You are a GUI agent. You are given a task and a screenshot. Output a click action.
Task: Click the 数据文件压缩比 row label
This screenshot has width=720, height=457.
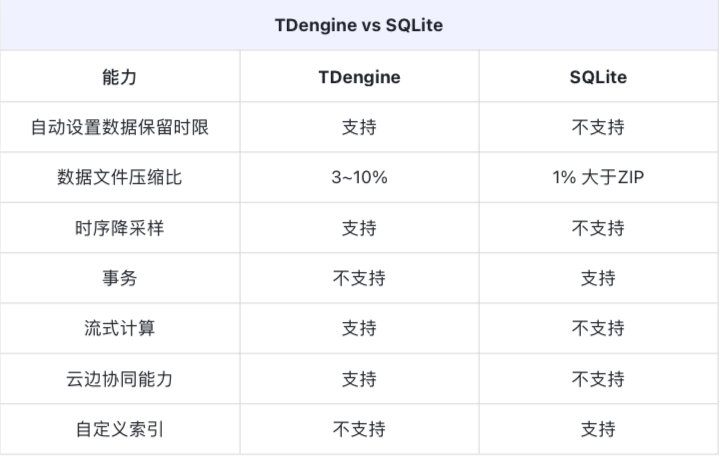tap(119, 178)
